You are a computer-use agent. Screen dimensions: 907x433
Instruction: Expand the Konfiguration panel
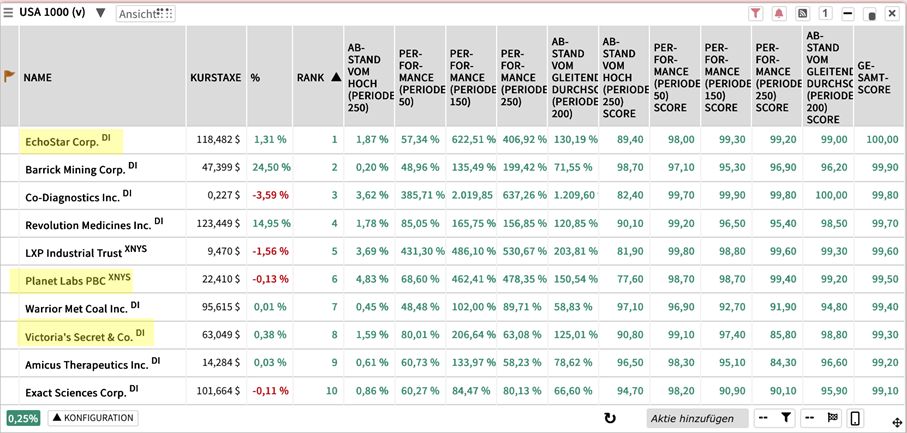[x=93, y=418]
